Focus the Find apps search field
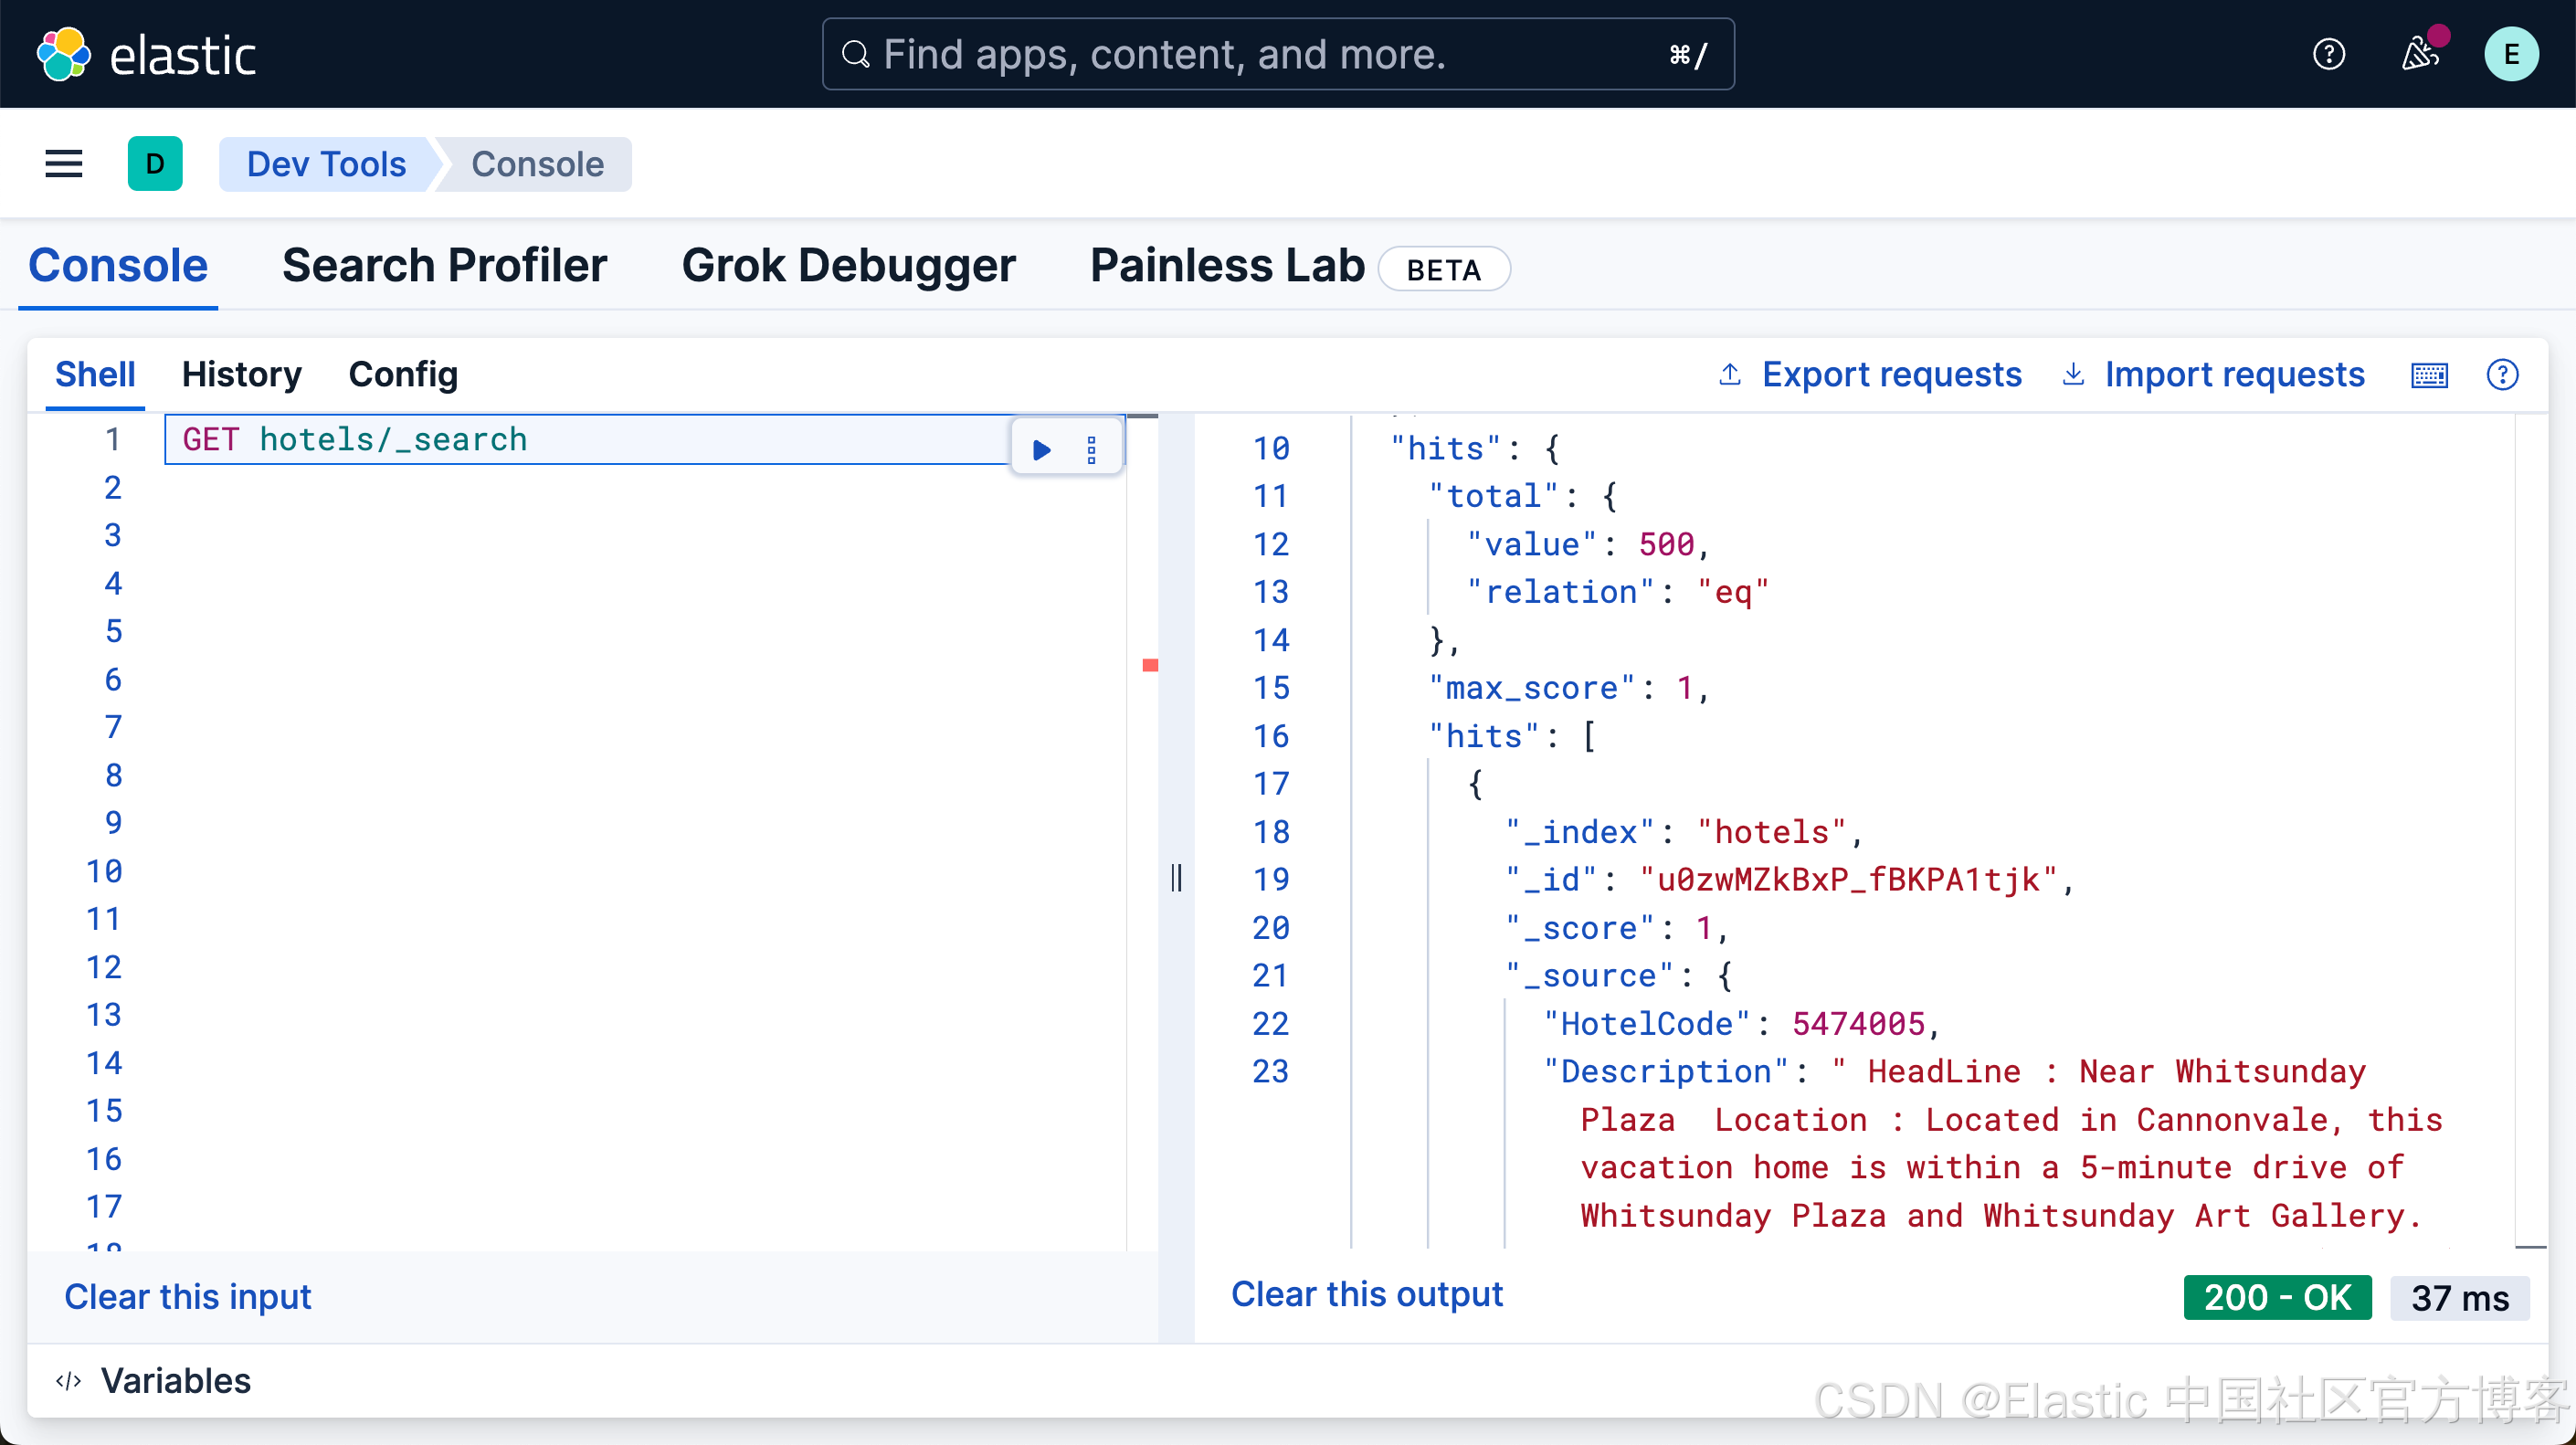2576x1445 pixels. coord(1277,54)
